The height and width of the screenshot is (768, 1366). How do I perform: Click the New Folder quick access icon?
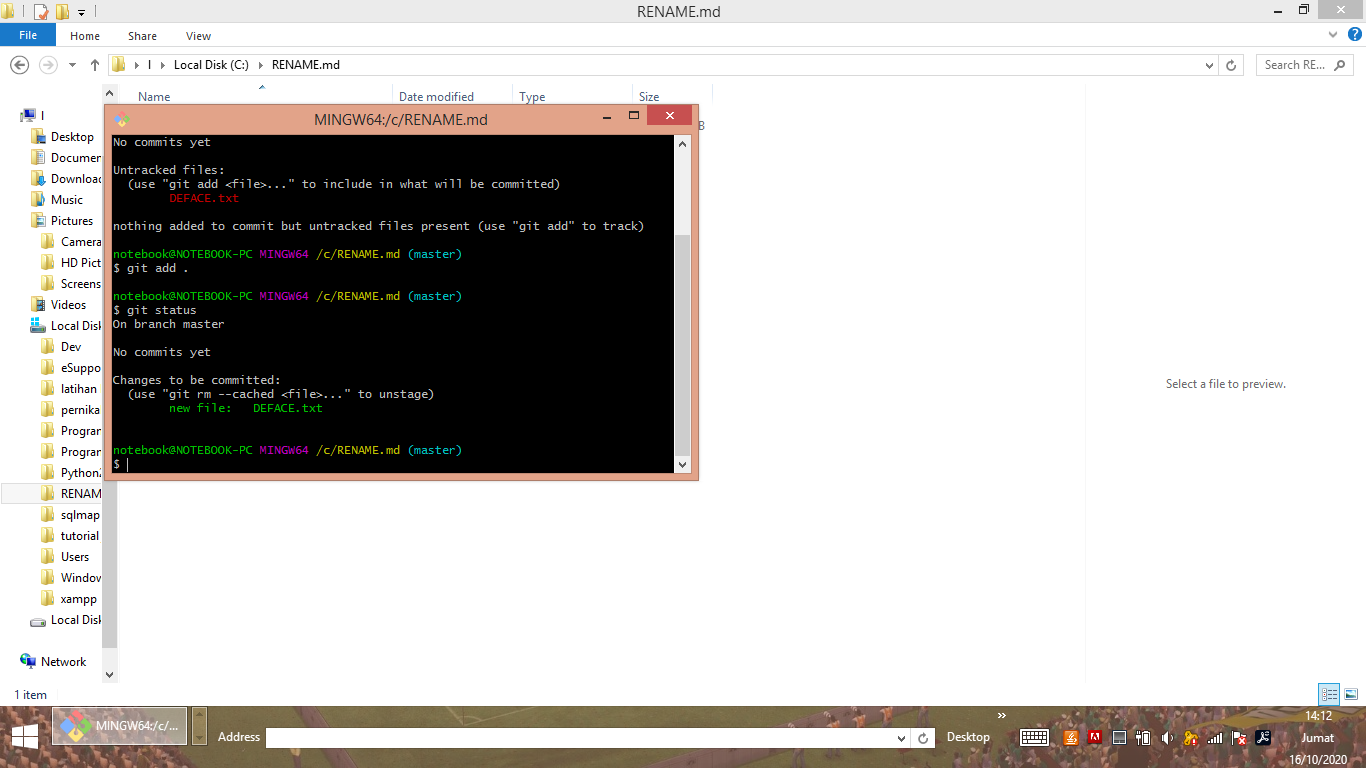point(61,10)
